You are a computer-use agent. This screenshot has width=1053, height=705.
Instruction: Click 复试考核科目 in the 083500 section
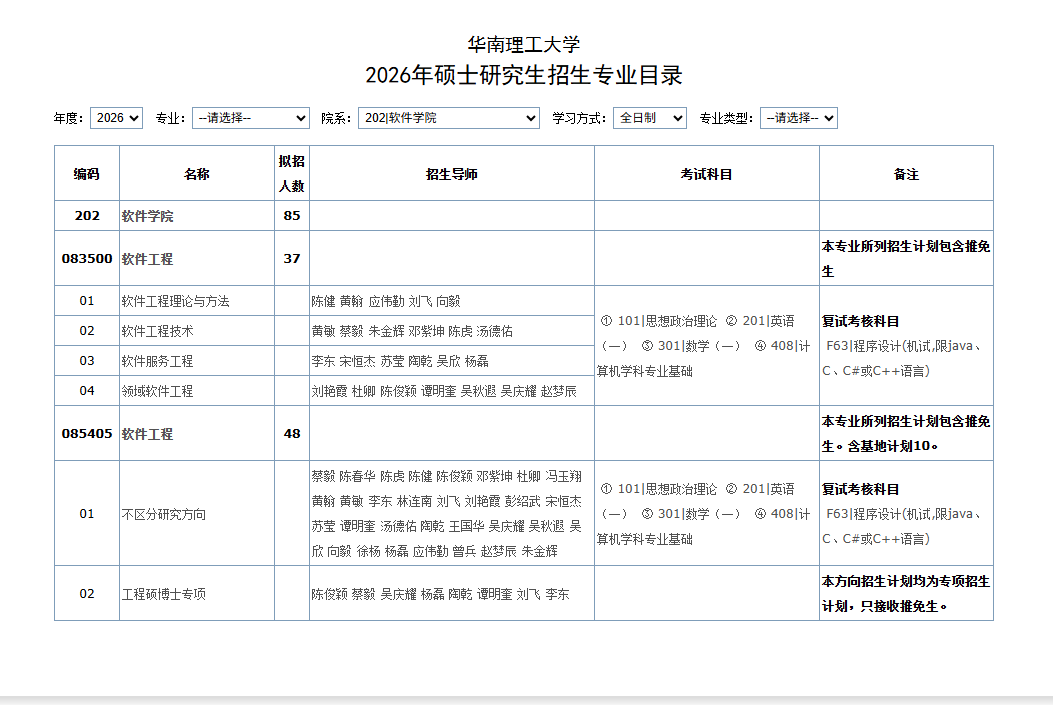pos(860,322)
